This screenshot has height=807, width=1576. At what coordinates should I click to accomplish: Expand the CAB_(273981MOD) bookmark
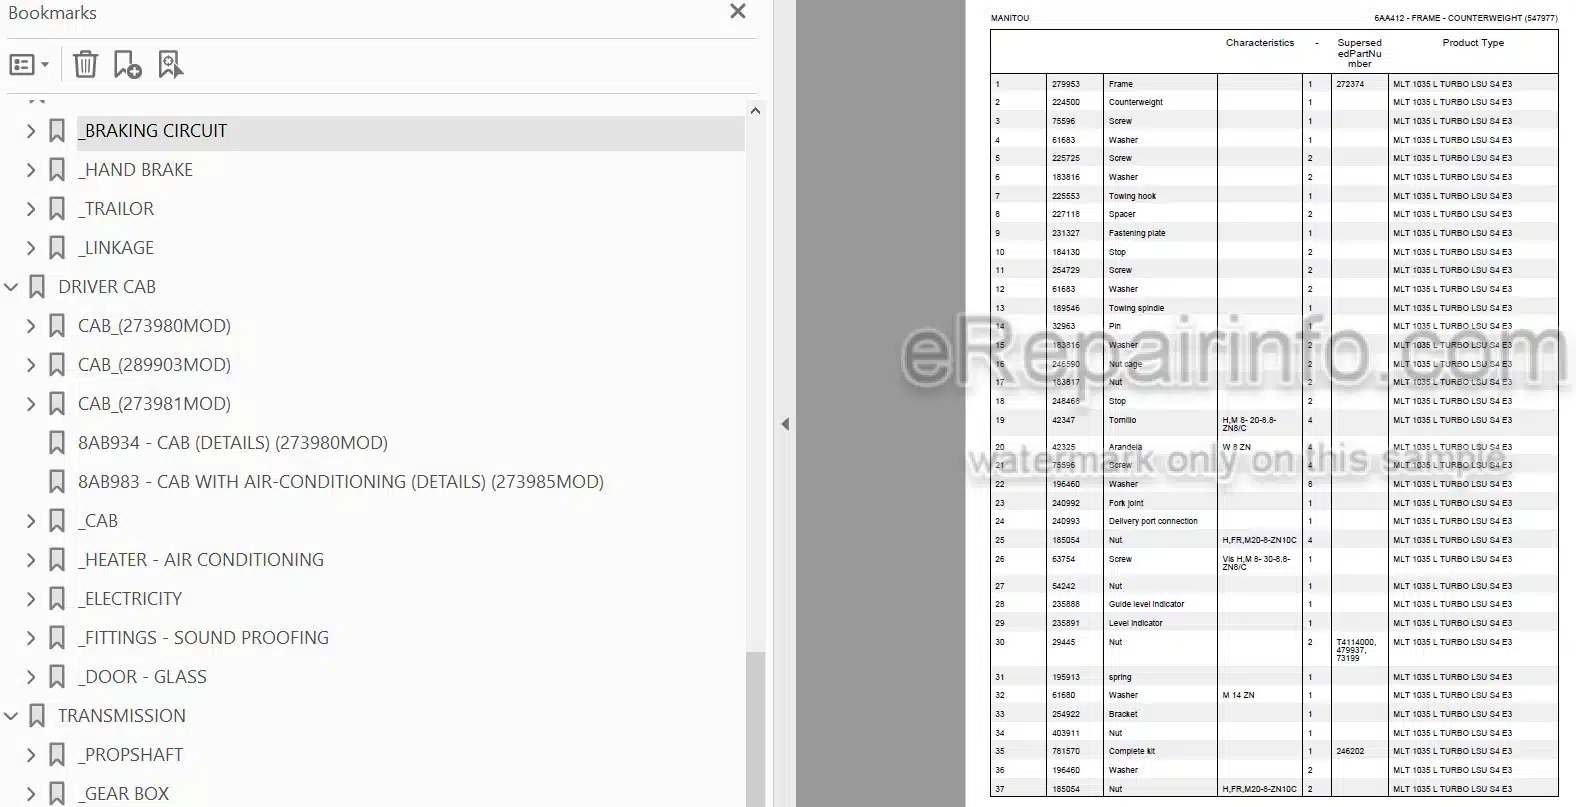[30, 404]
